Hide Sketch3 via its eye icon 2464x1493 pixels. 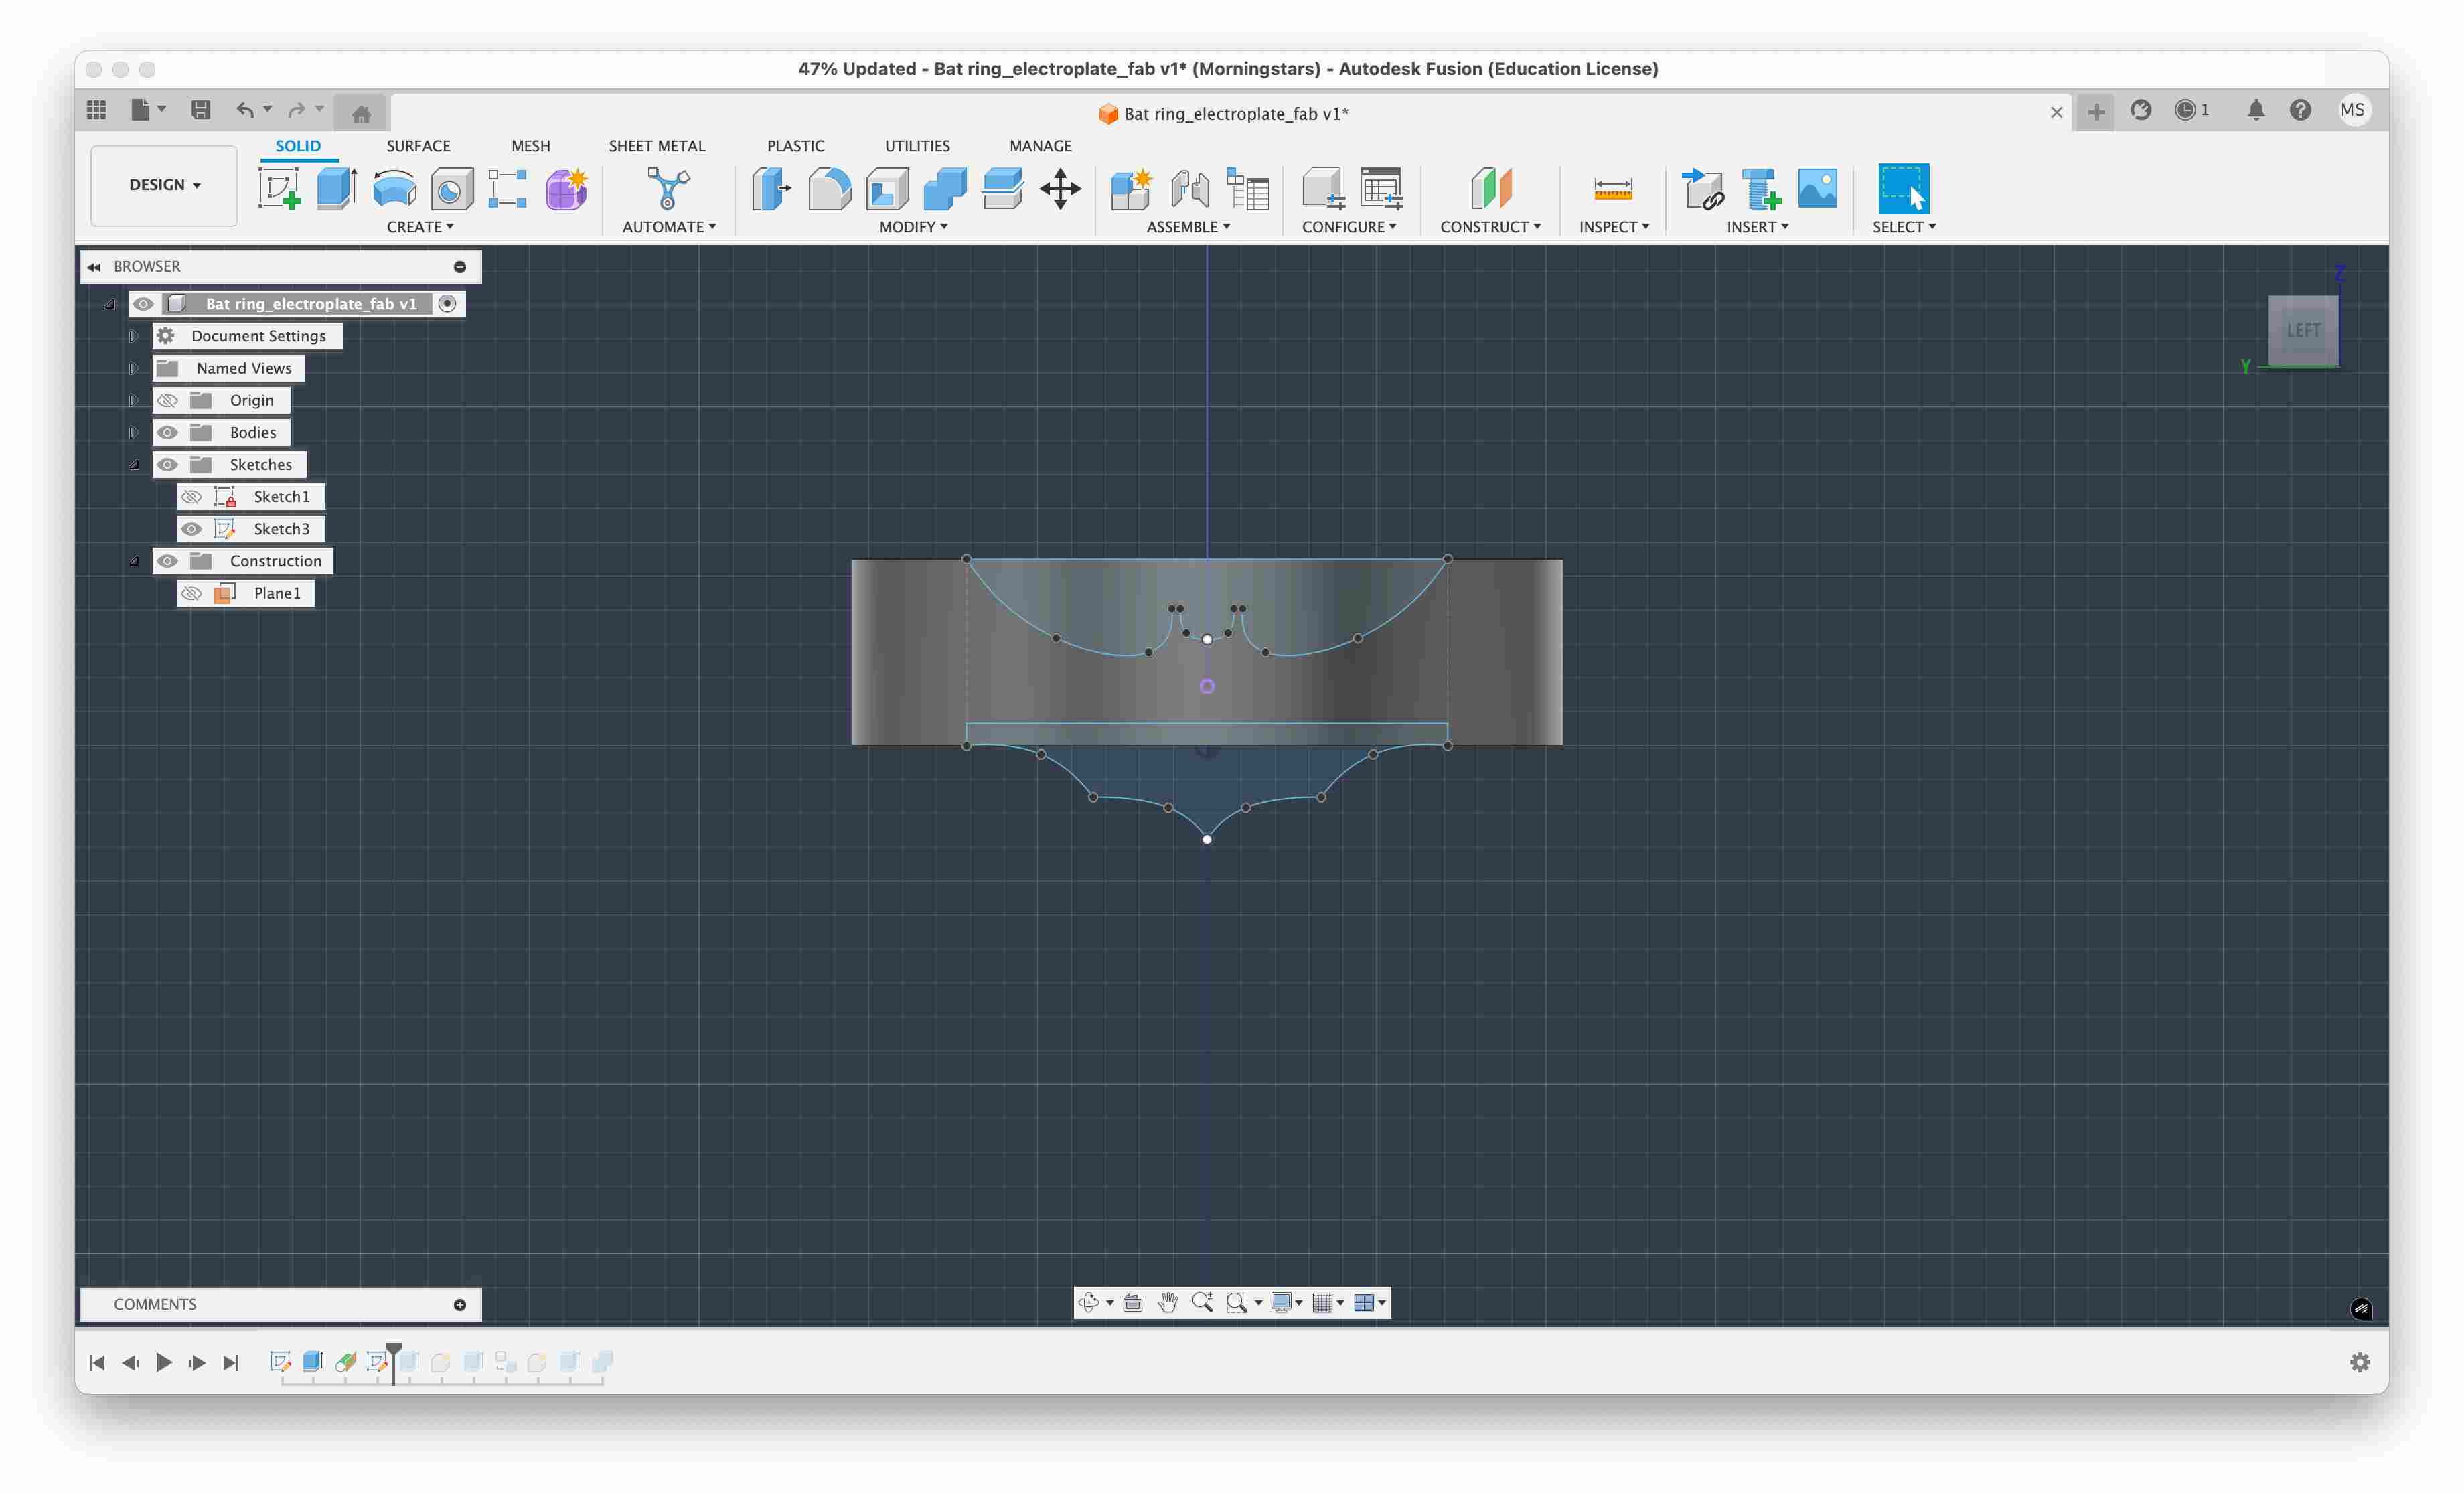click(191, 528)
